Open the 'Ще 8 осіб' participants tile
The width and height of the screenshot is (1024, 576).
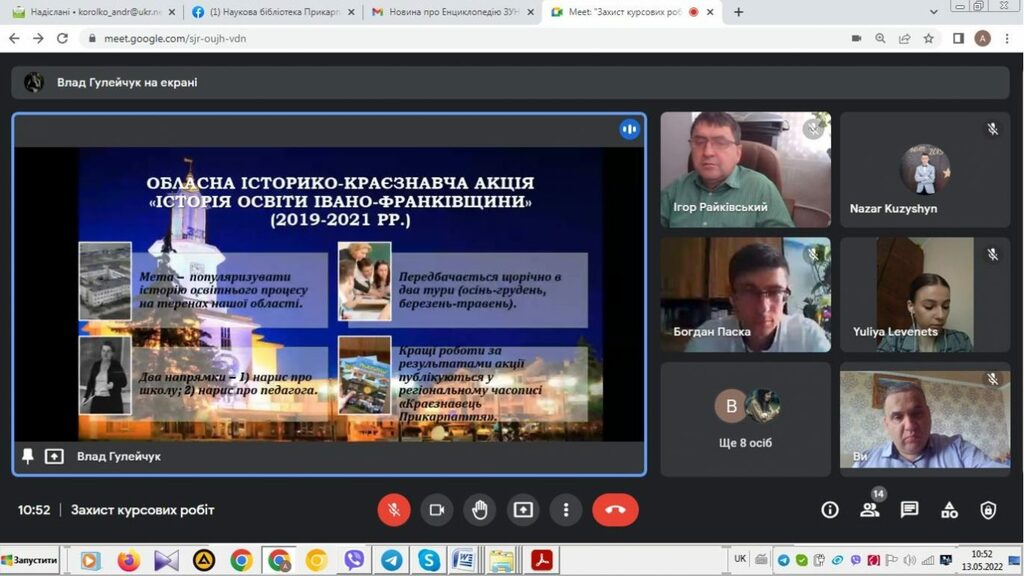[x=745, y=418]
